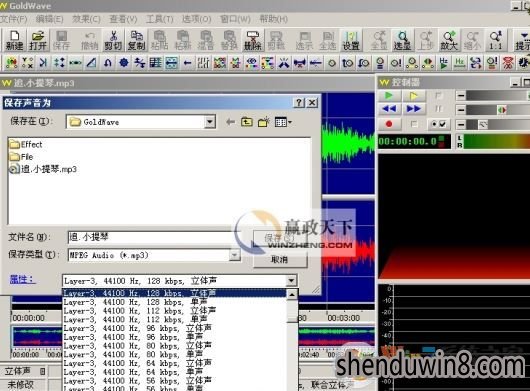Click the 属性 attributes link

coord(22,279)
